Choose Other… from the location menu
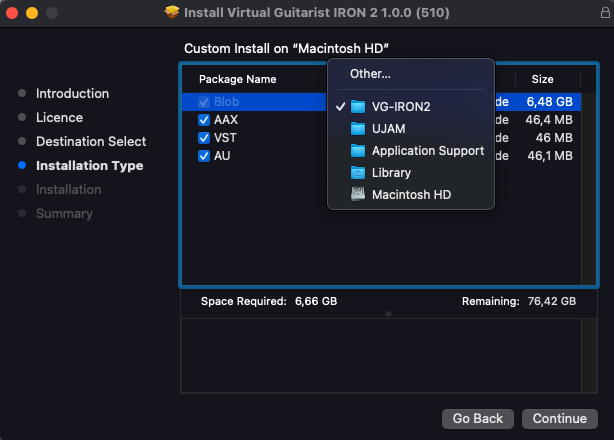The height and width of the screenshot is (440, 614). coord(370,74)
